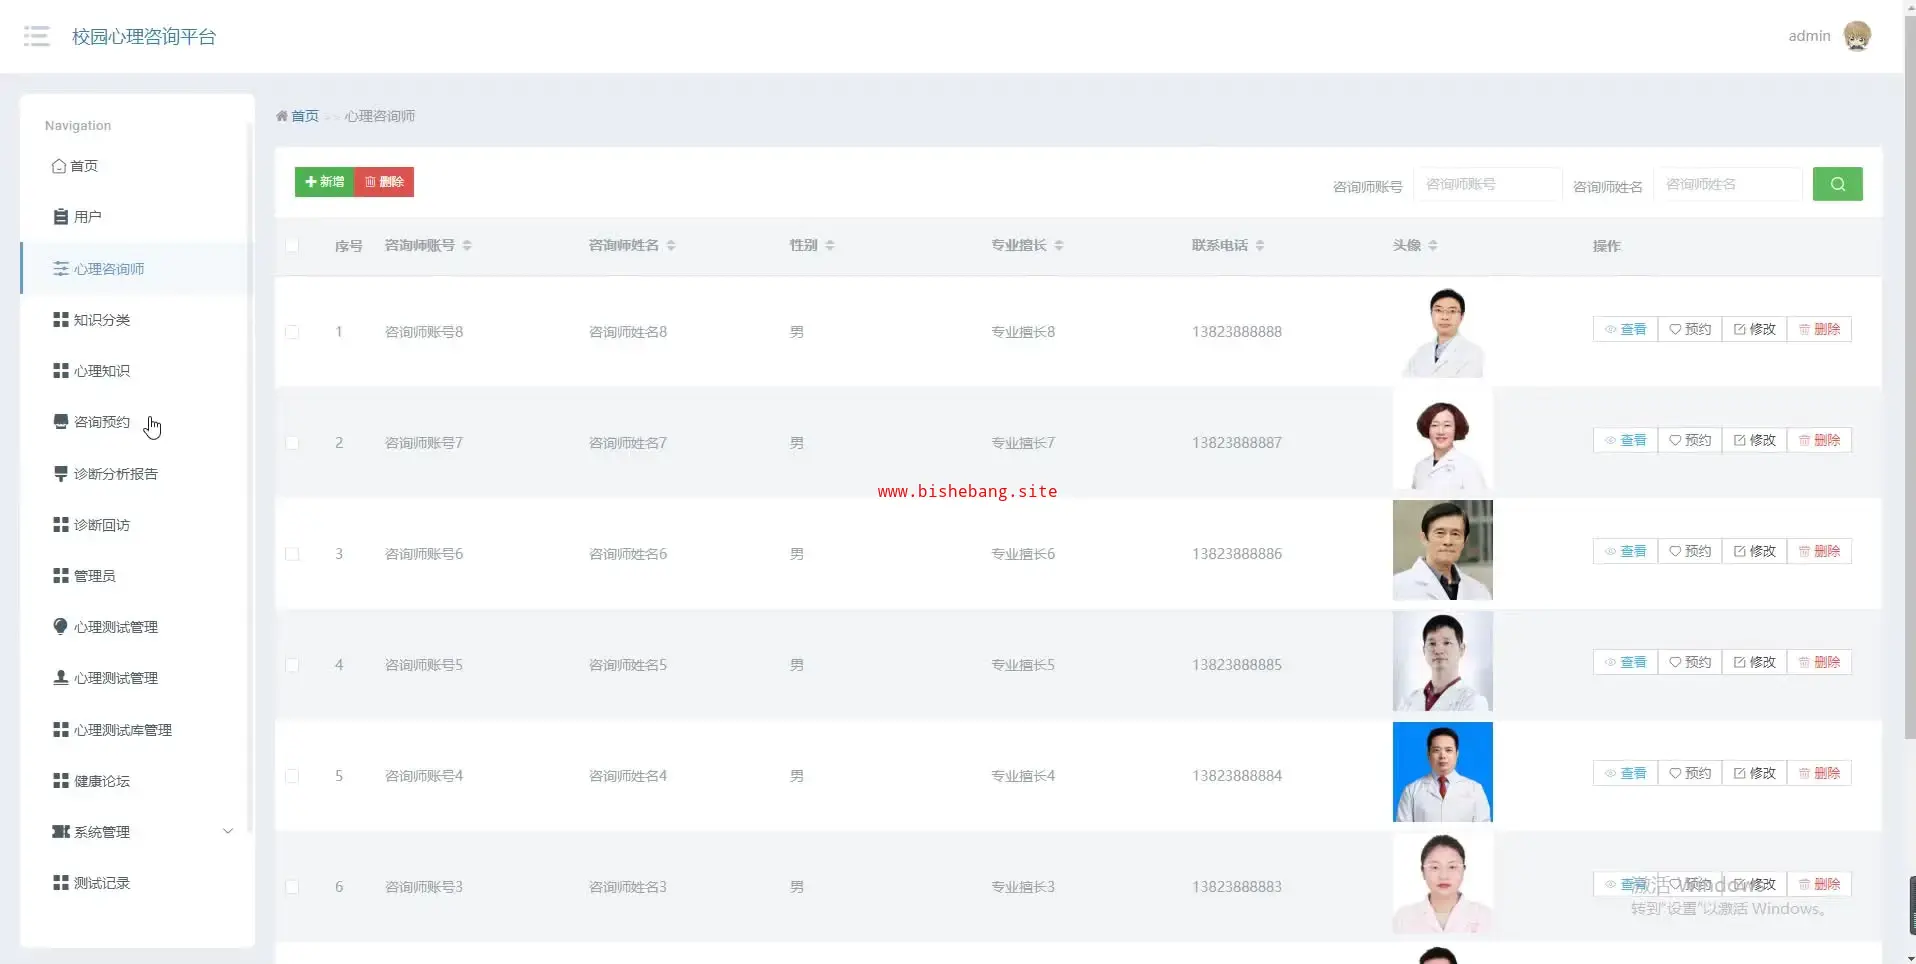The height and width of the screenshot is (964, 1916).
Task: Open 心理测试管理 with the lightbulb icon
Action: coord(136,627)
